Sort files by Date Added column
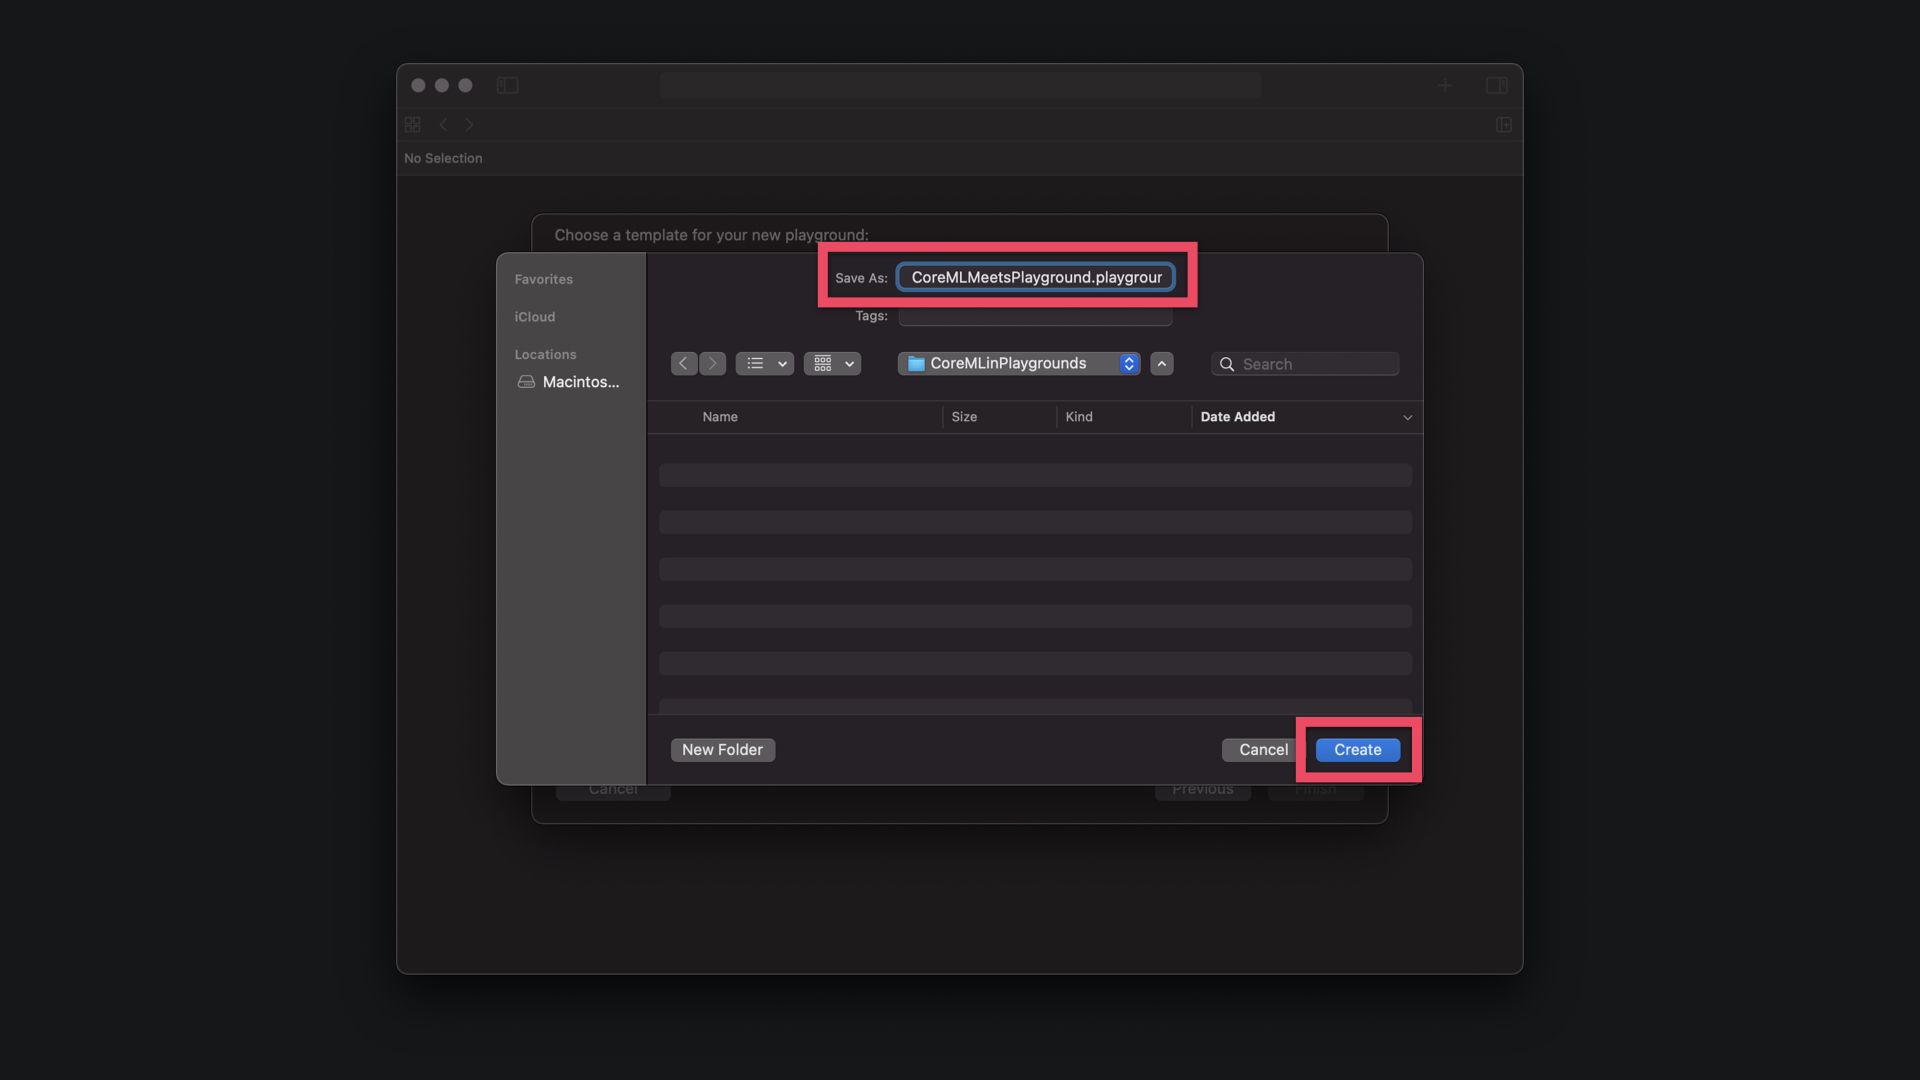 click(1237, 417)
